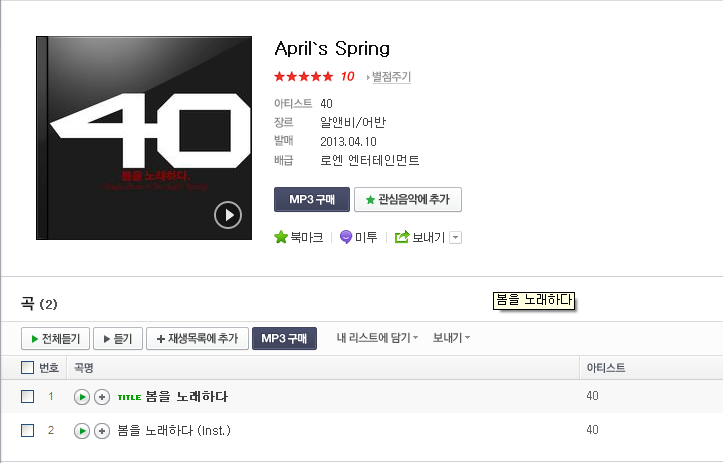Check the checkbox for track 1

coord(28,397)
